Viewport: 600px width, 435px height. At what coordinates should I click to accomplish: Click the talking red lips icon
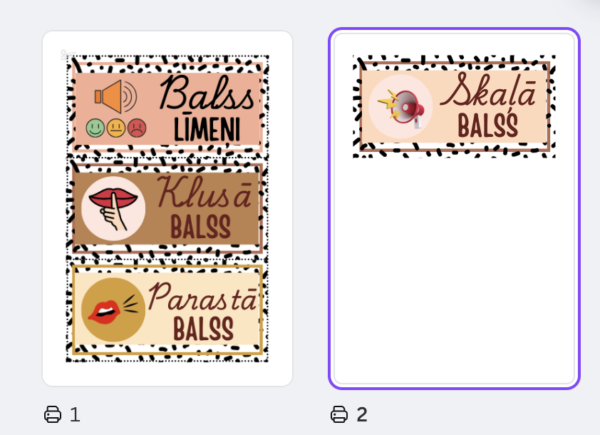click(113, 310)
